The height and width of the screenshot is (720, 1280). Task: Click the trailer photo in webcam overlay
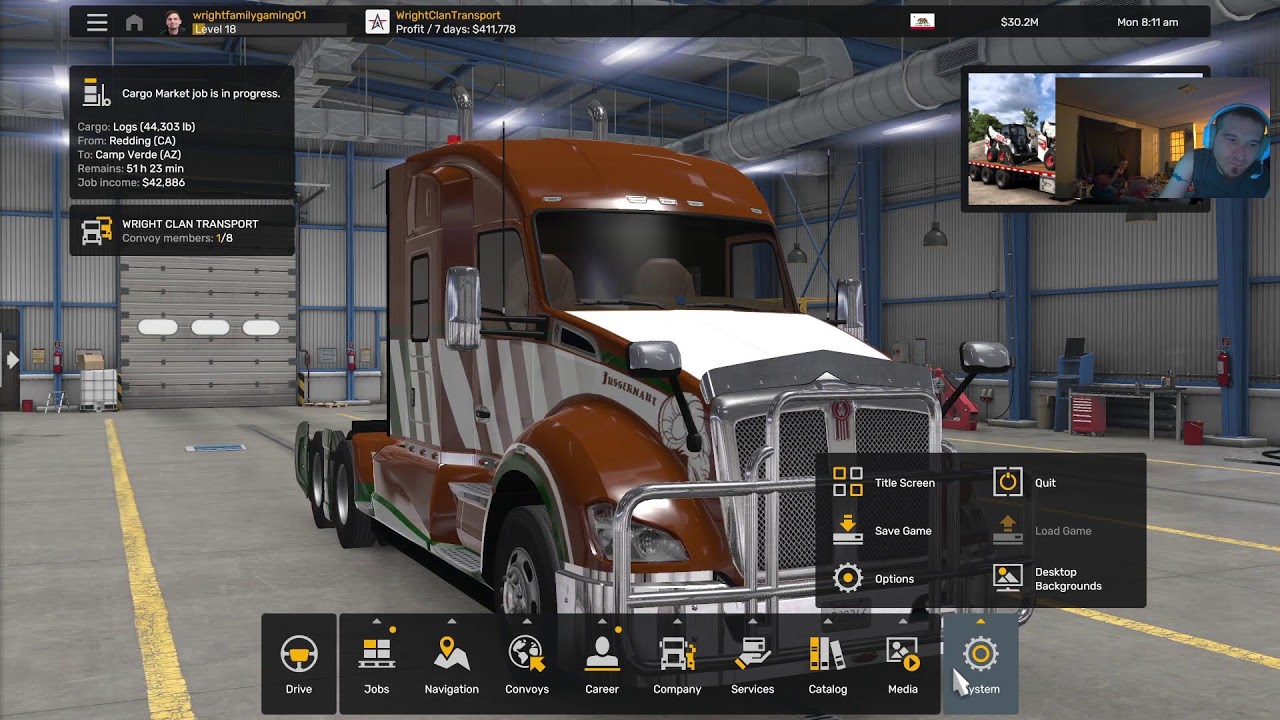click(1012, 139)
